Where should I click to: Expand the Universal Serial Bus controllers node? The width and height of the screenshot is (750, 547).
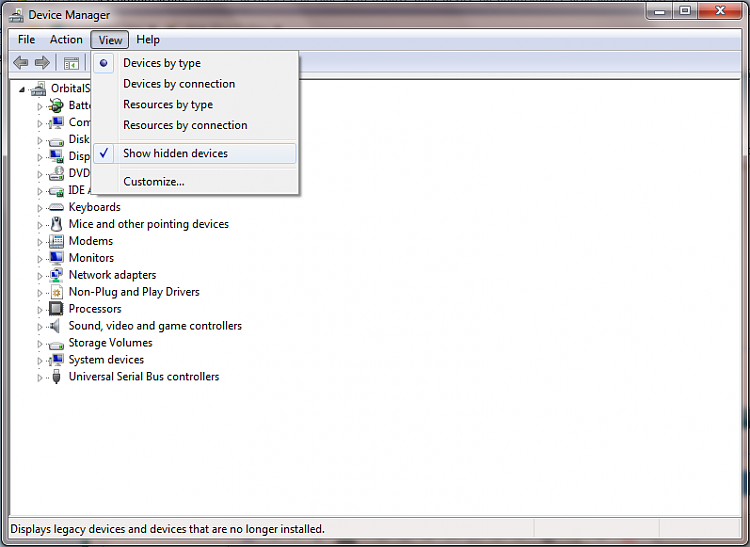point(40,378)
